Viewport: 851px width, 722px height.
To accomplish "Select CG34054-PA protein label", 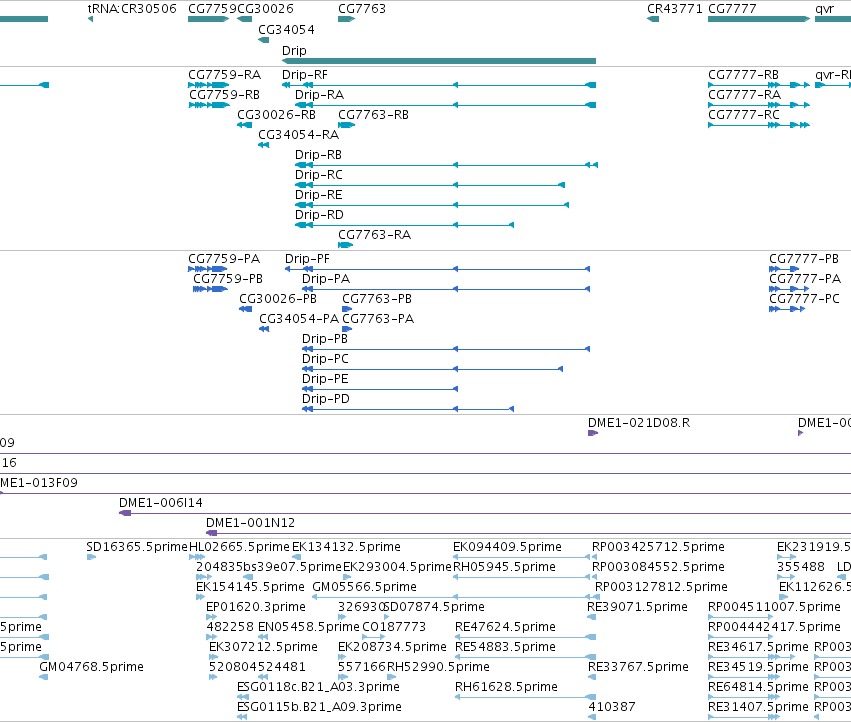I will coord(299,319).
